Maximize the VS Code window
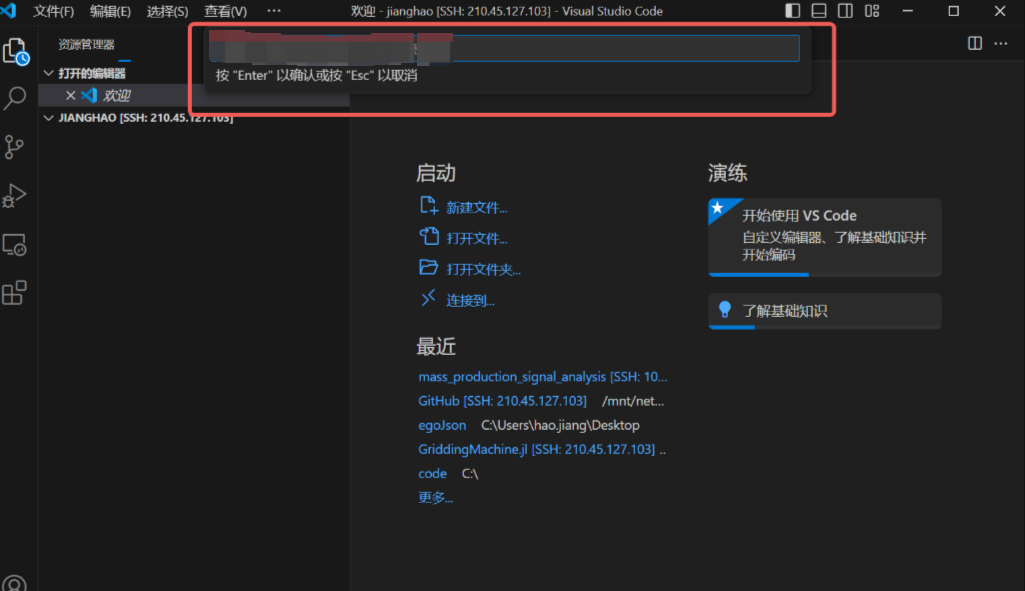 [954, 10]
